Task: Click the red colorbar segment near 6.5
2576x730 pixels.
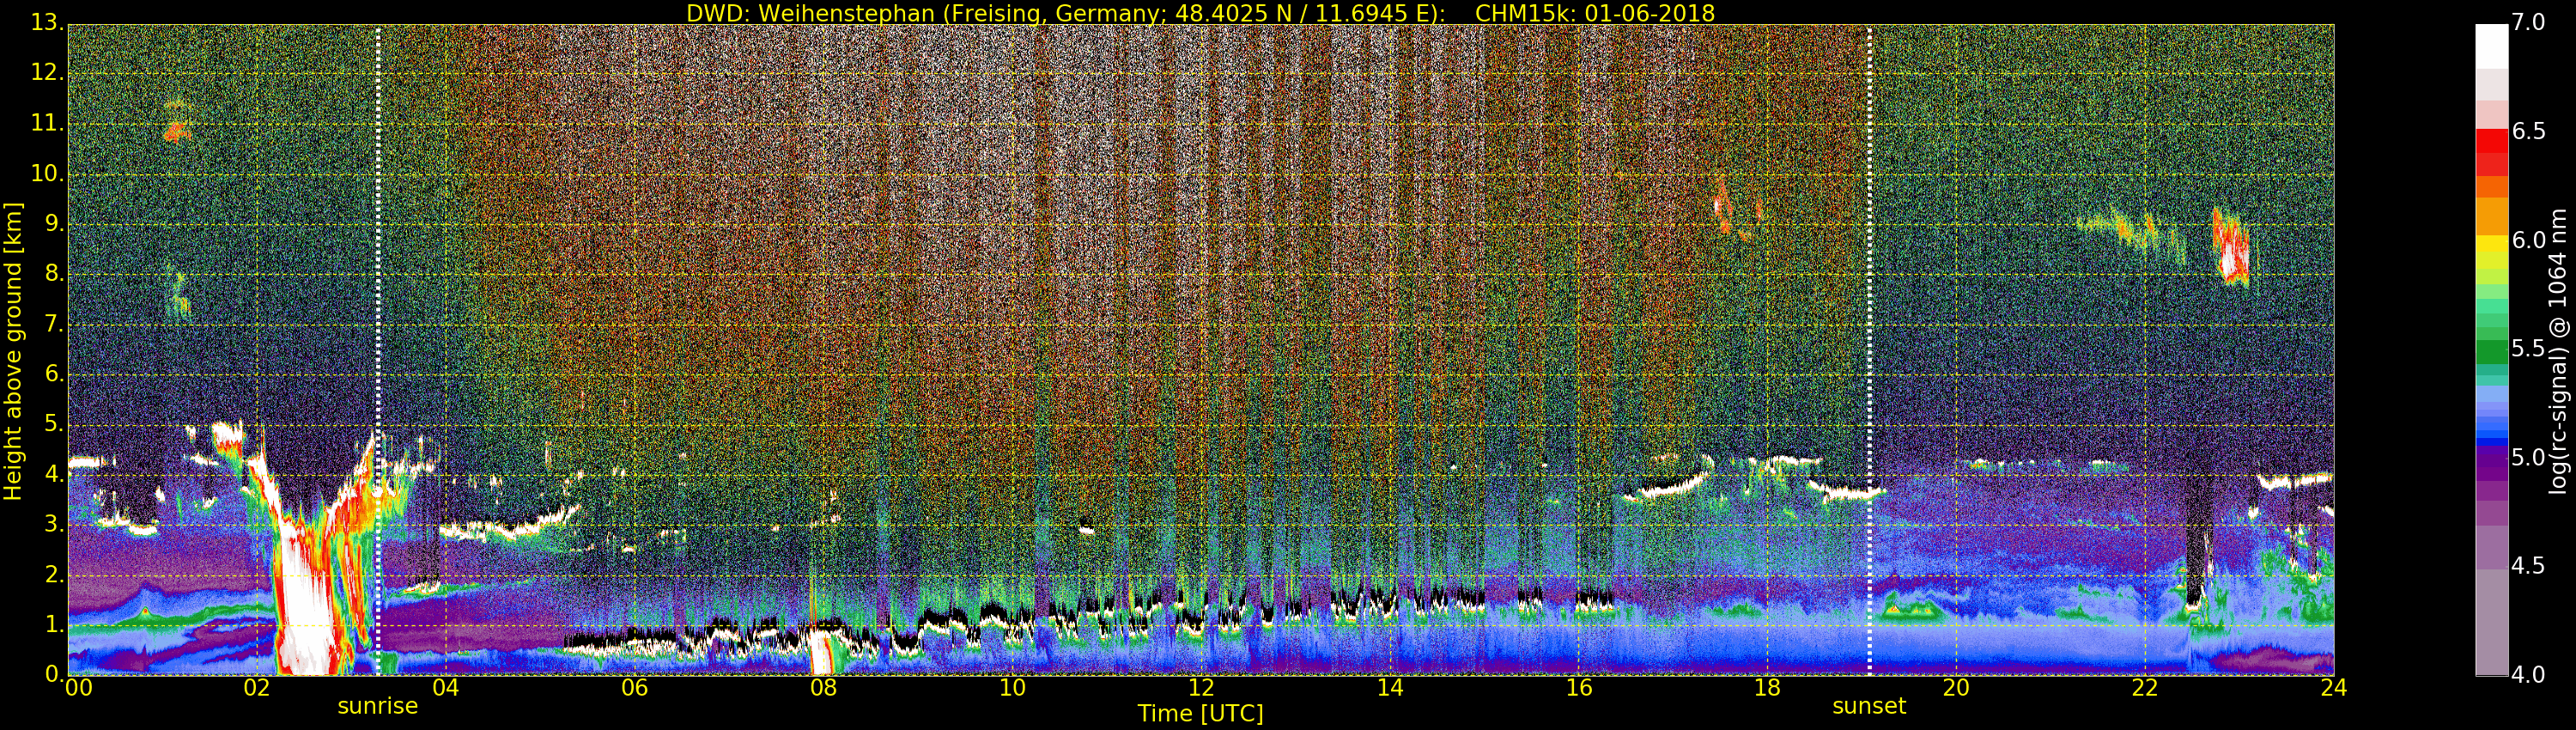Action: tap(2491, 142)
